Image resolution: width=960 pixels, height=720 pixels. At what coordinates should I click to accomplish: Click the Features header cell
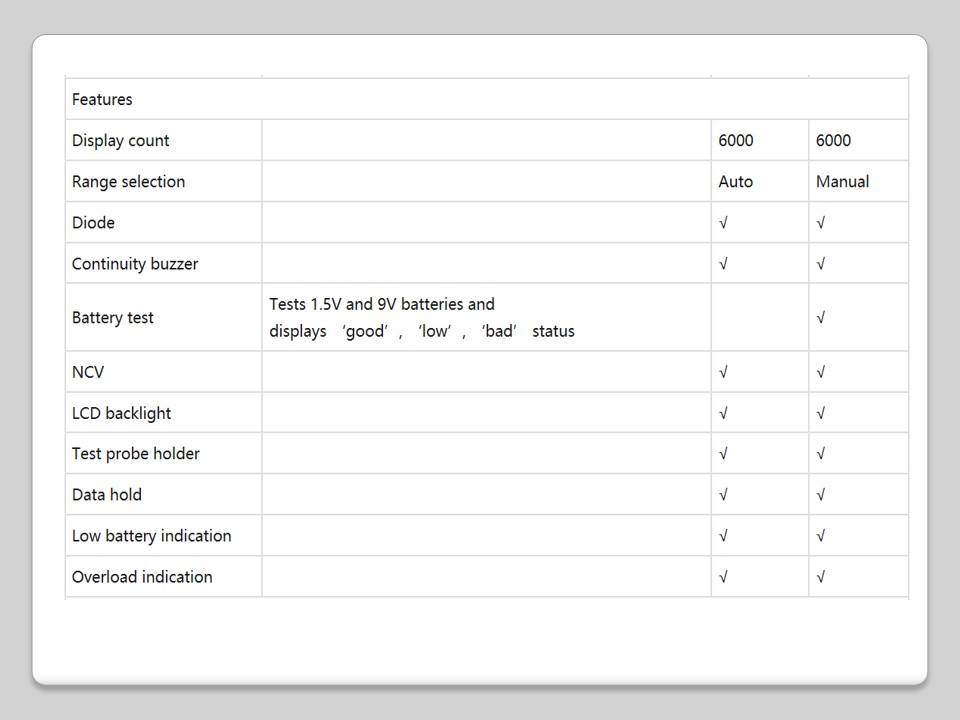102,99
